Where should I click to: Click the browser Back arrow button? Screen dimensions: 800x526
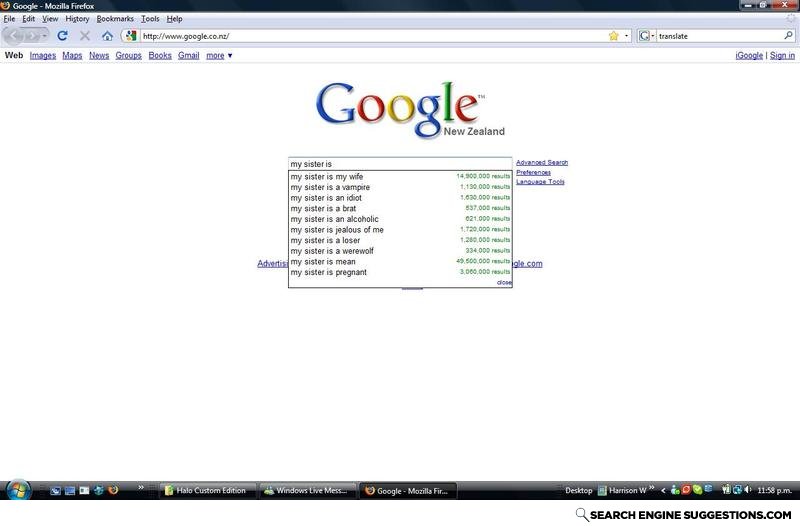[14, 36]
